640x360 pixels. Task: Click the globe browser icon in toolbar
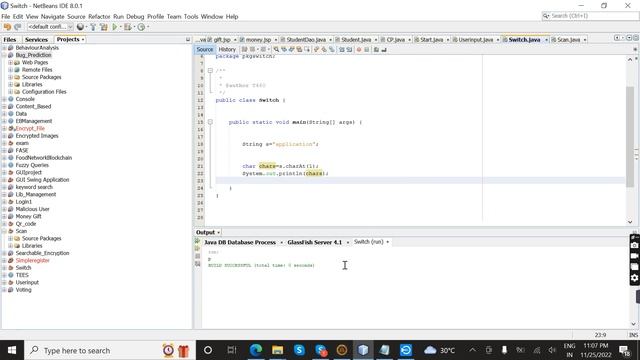(x=80, y=27)
